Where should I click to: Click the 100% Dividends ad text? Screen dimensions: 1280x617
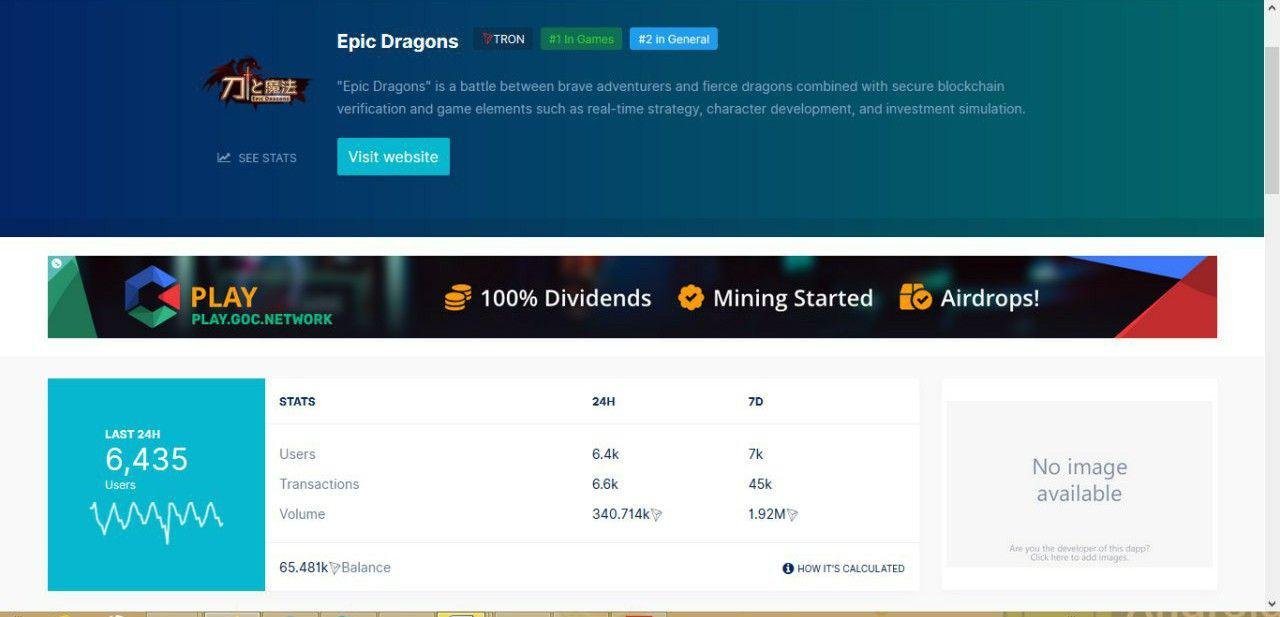click(566, 298)
